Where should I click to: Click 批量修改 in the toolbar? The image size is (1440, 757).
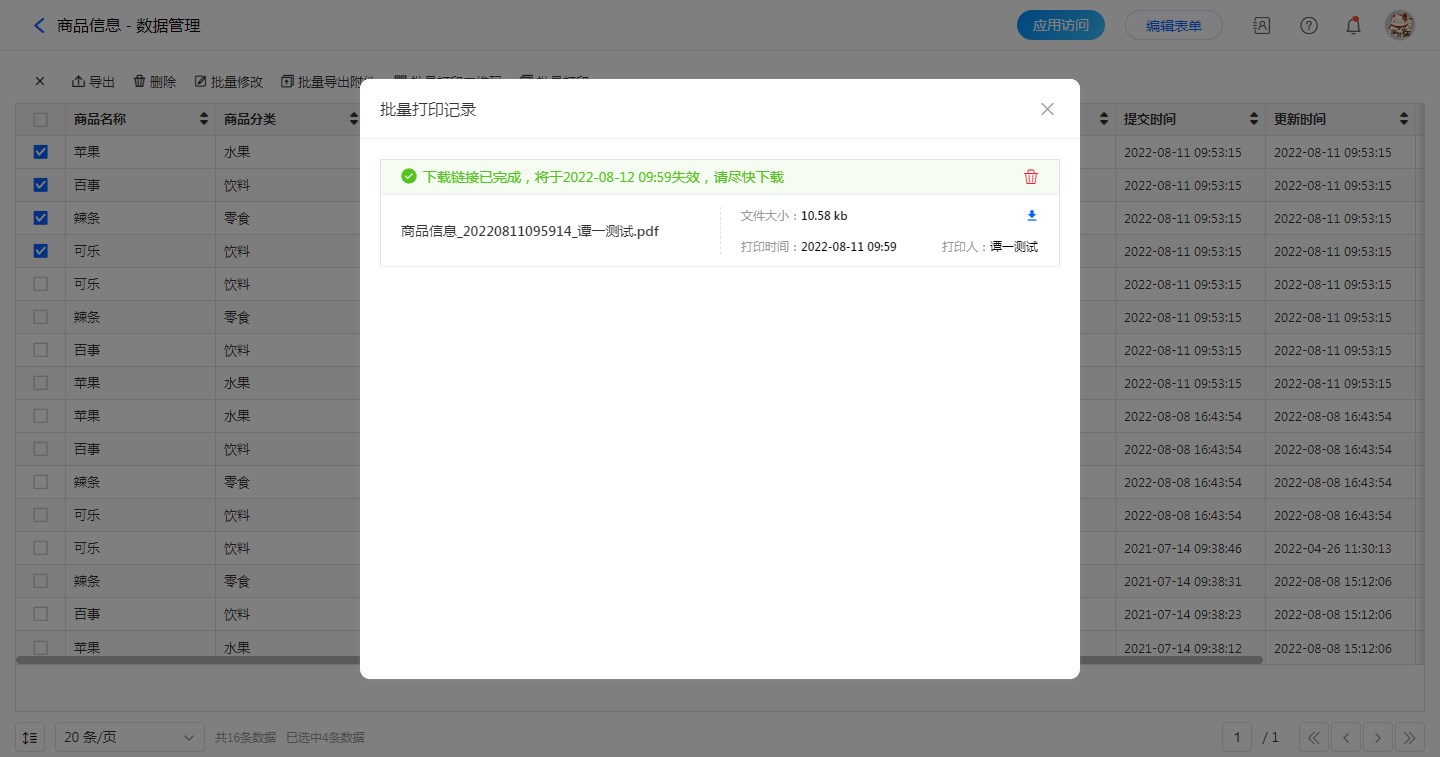(x=228, y=82)
